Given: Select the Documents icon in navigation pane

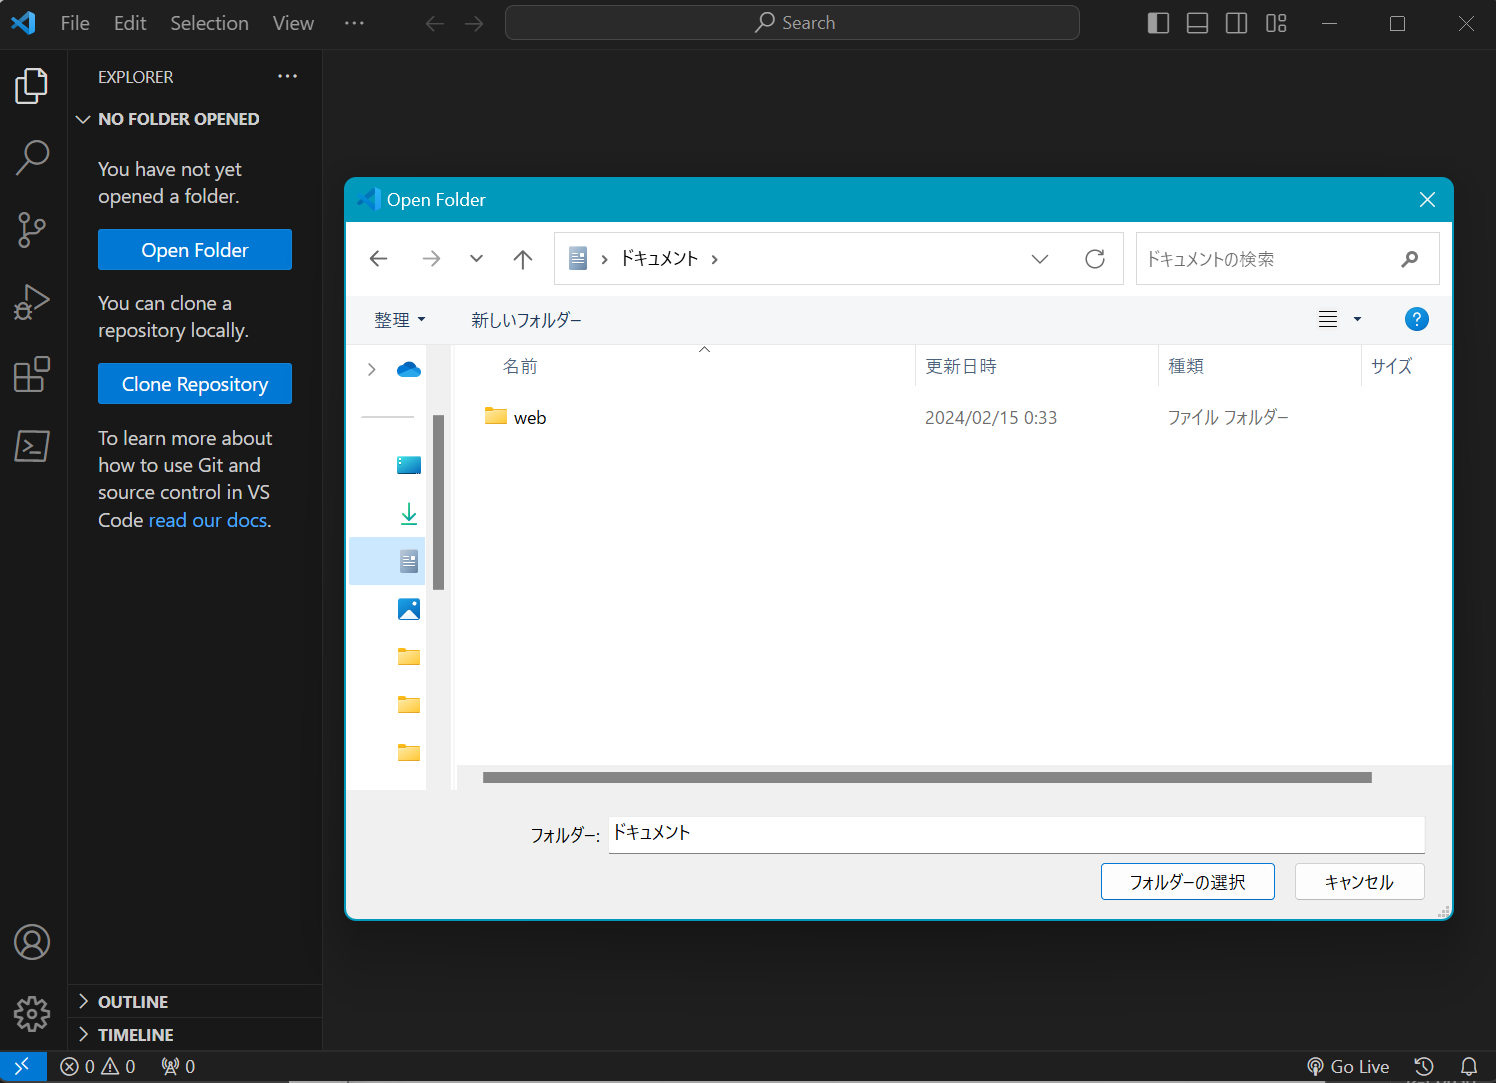Looking at the screenshot, I should coord(409,561).
